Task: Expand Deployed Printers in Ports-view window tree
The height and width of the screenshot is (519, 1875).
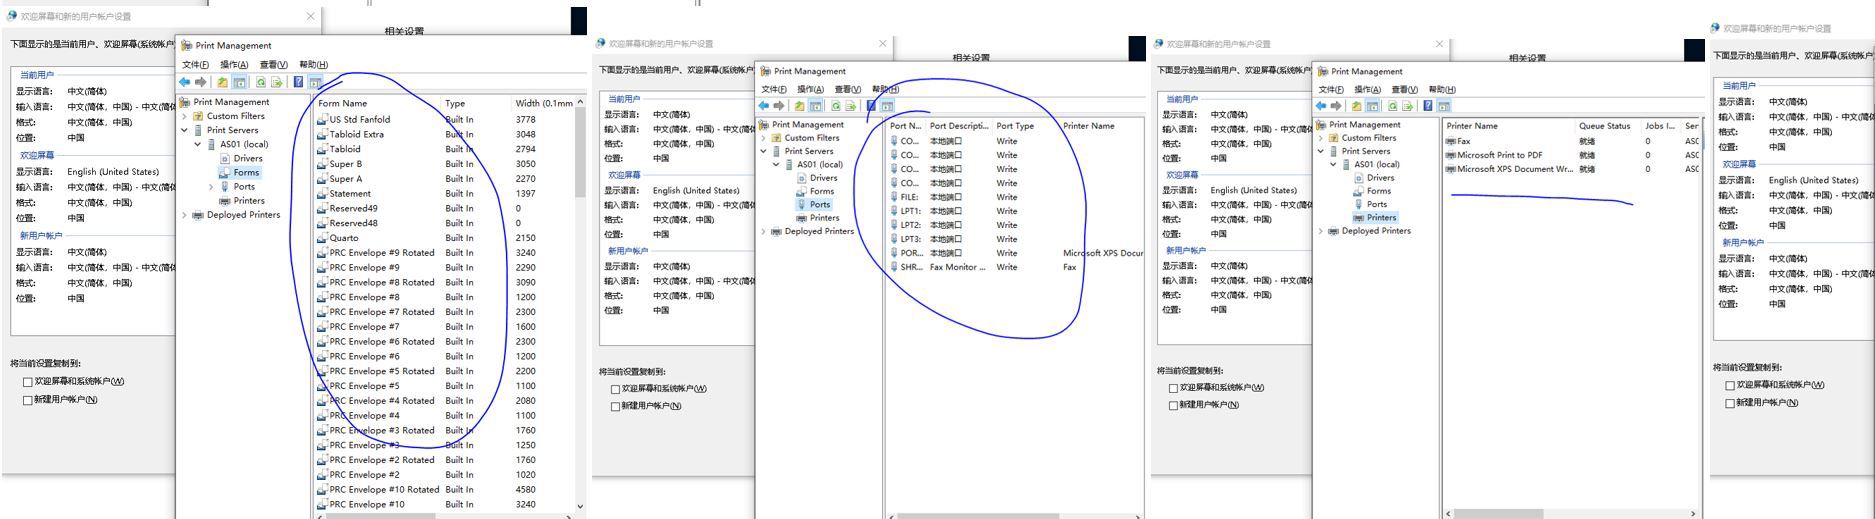Action: [763, 231]
